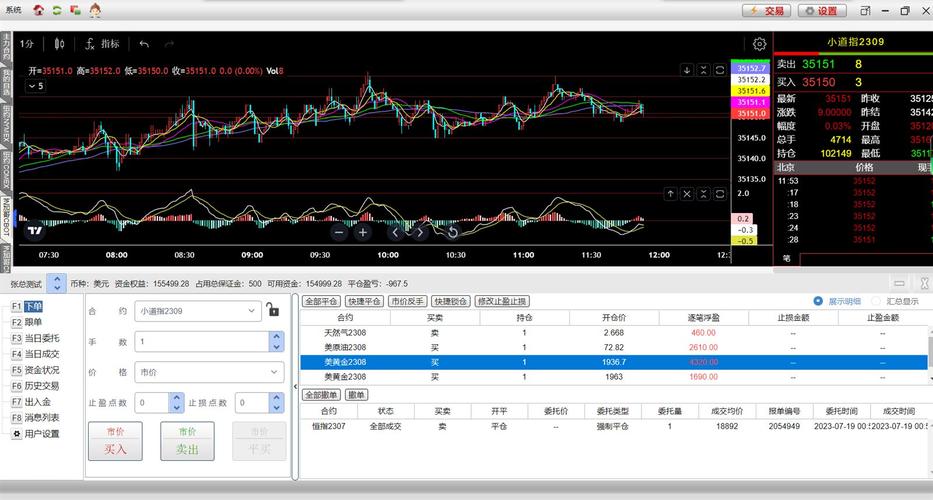Open the candlestick chart style icon
The image size is (933, 500).
pyautogui.click(x=60, y=43)
